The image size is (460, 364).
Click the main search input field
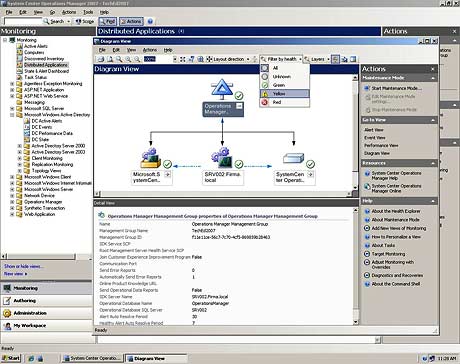click(x=23, y=21)
